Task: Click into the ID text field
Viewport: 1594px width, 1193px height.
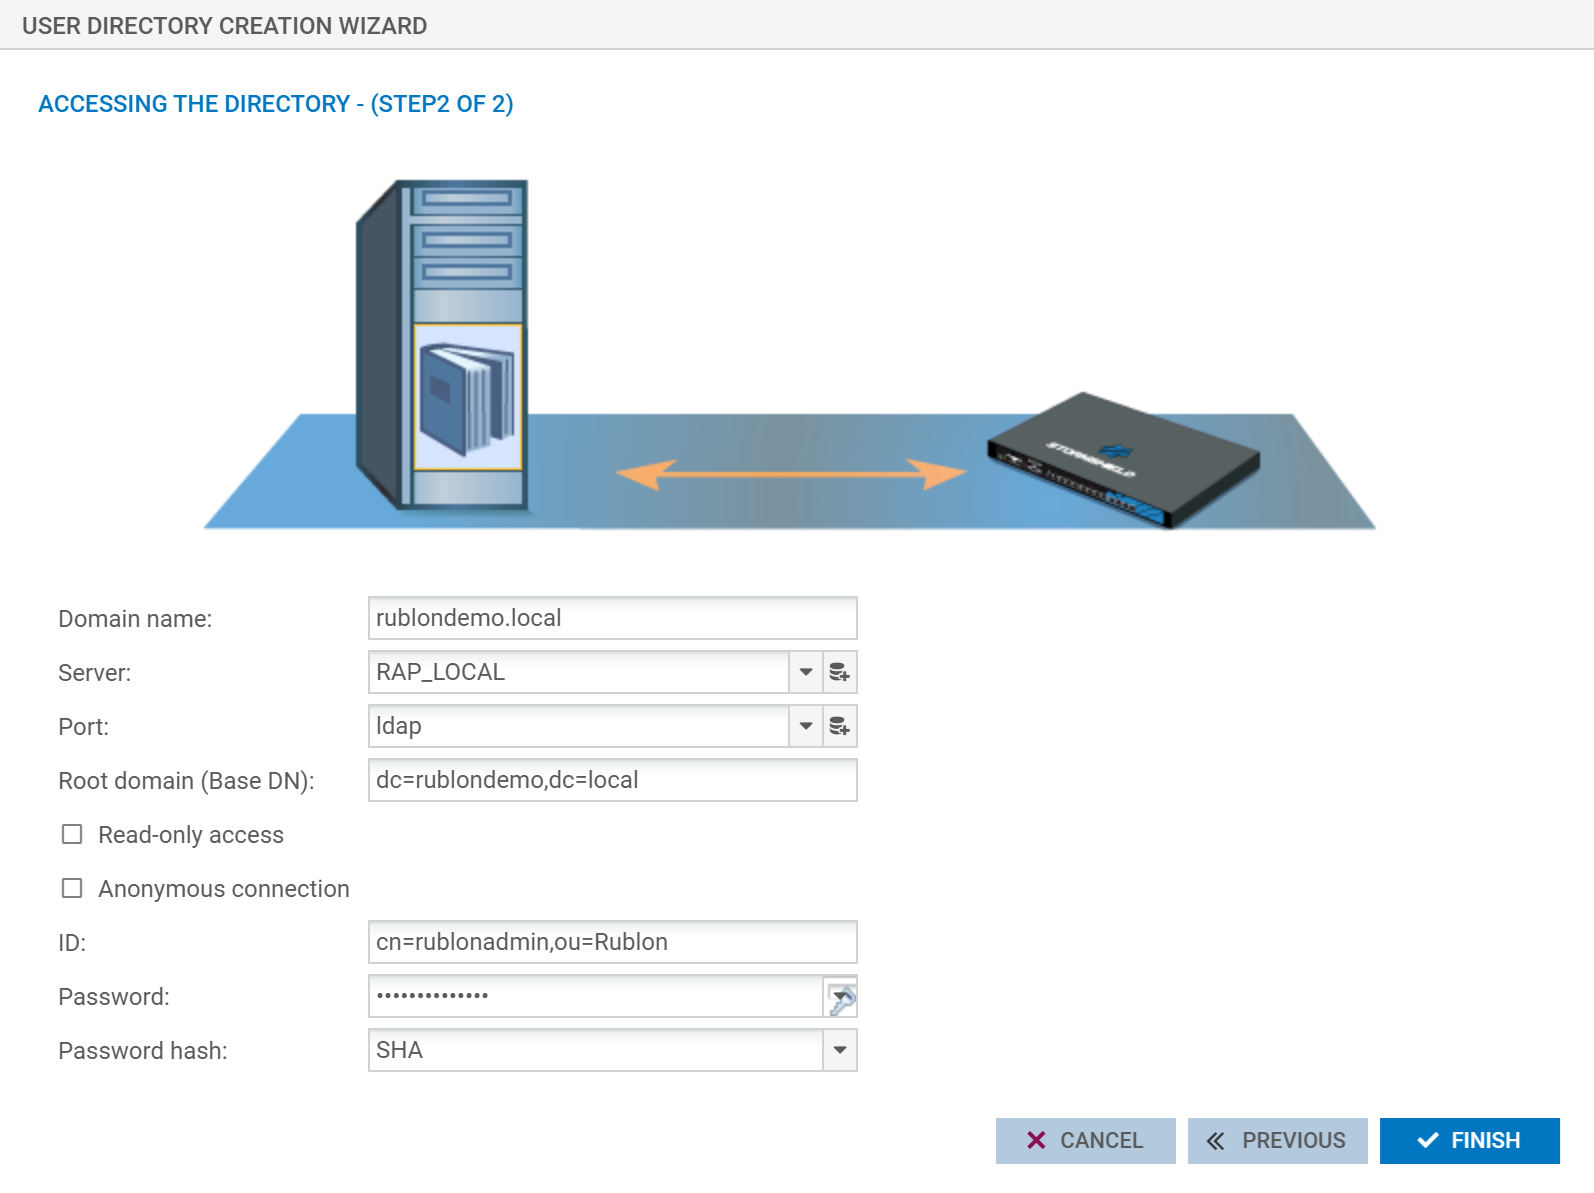Action: pyautogui.click(x=612, y=942)
